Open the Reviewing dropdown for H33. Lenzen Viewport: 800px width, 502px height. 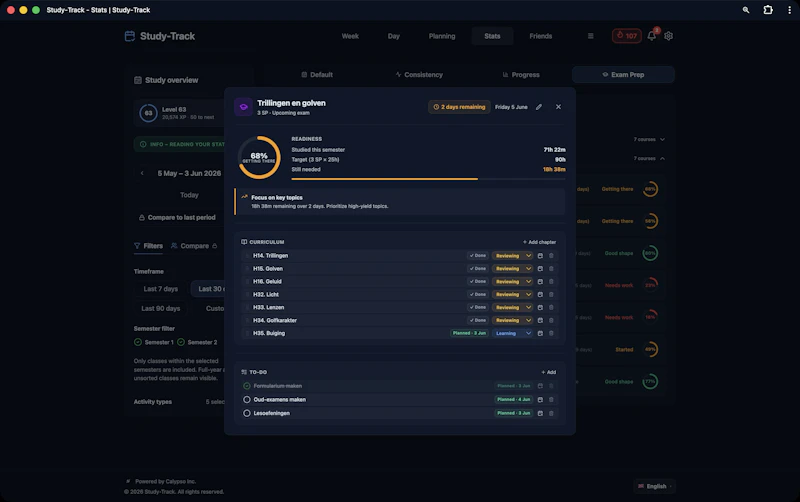[512, 307]
